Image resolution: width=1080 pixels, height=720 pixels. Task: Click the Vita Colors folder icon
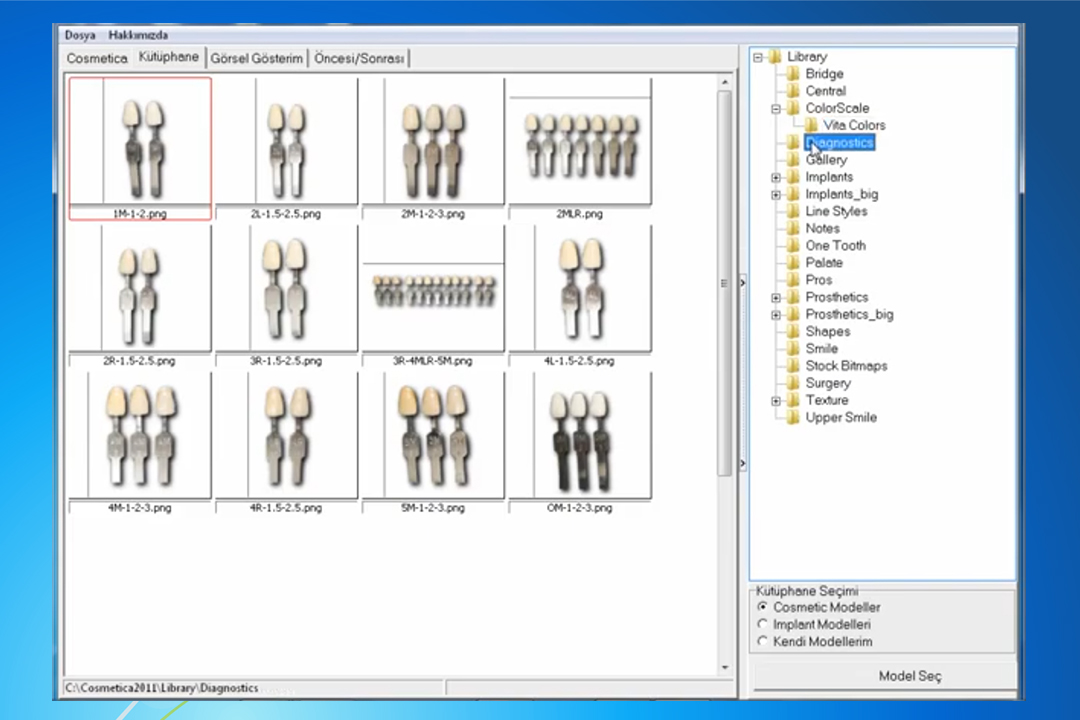click(x=811, y=125)
